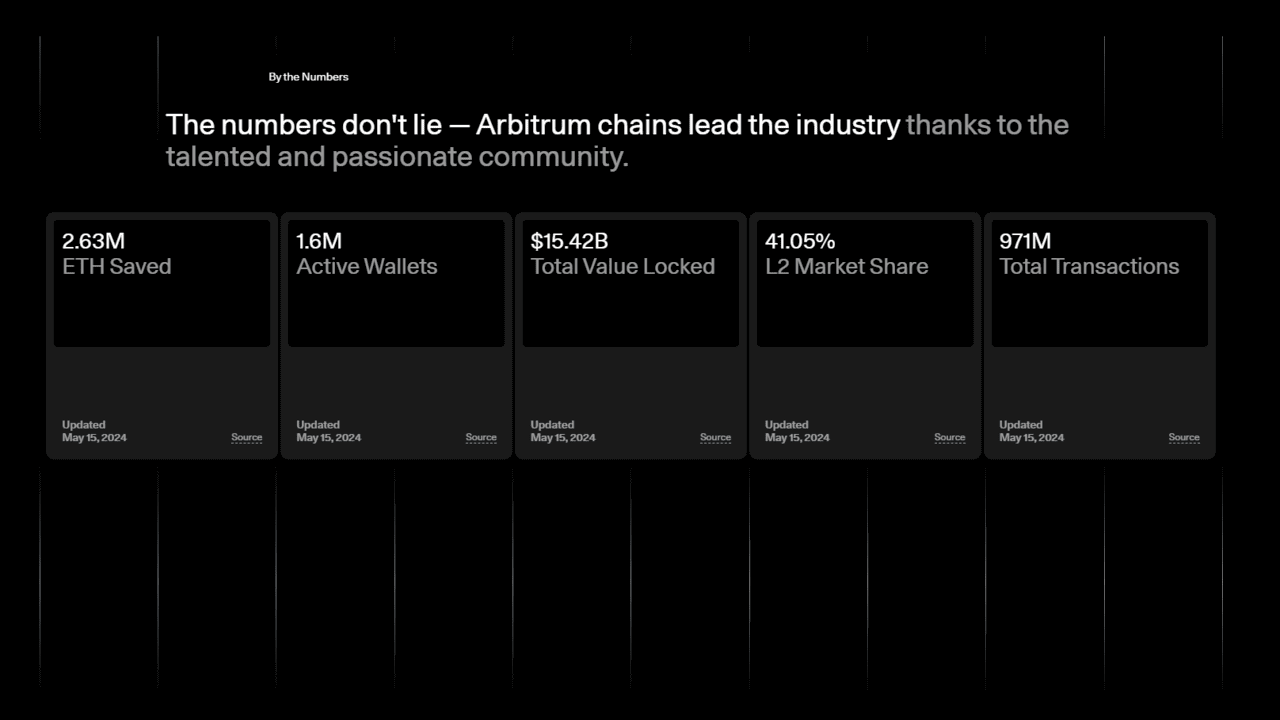Click the "Total Transactions" label
The image size is (1280, 720).
tap(1089, 266)
